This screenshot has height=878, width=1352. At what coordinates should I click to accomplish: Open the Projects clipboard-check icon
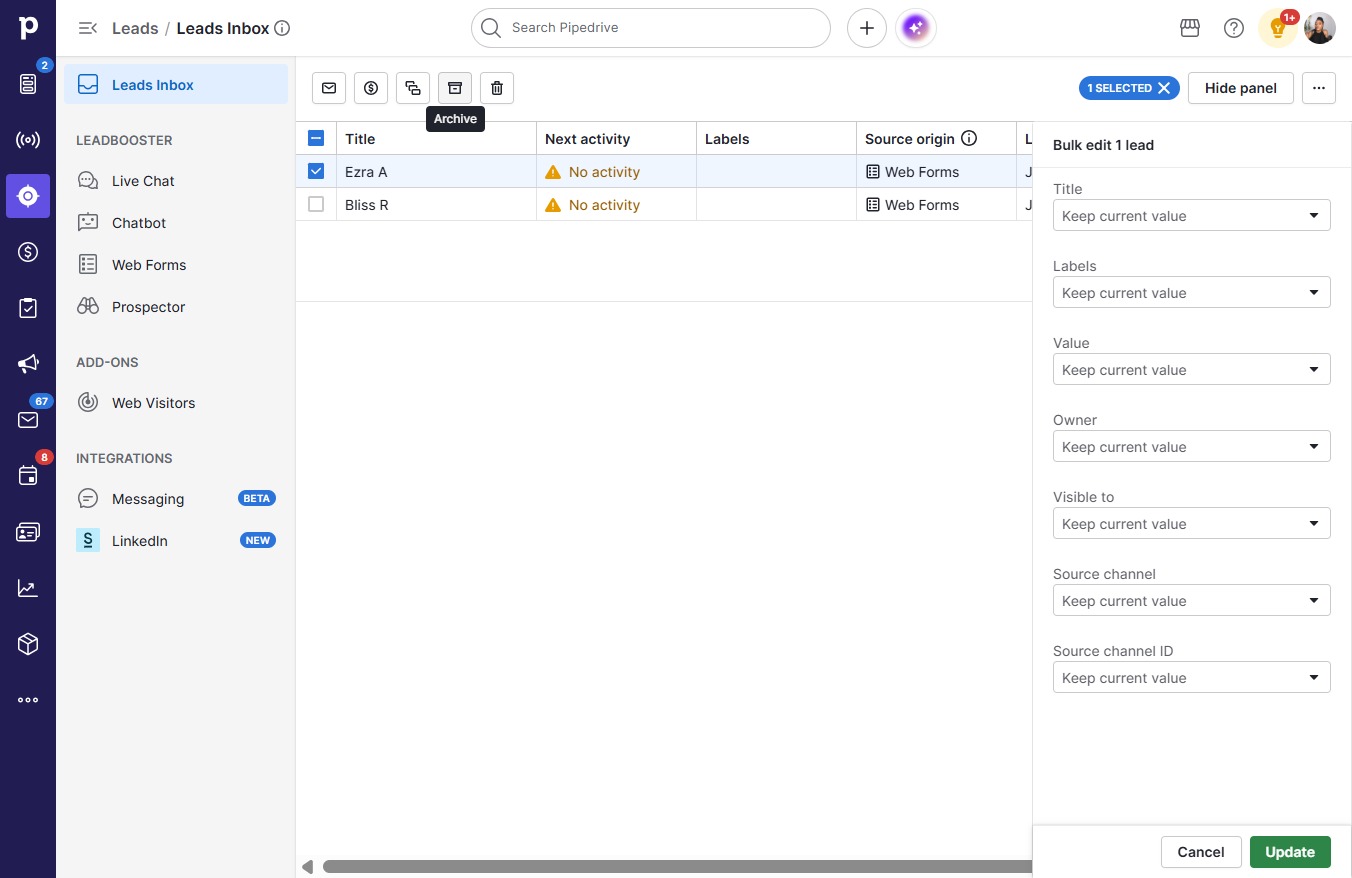[28, 308]
